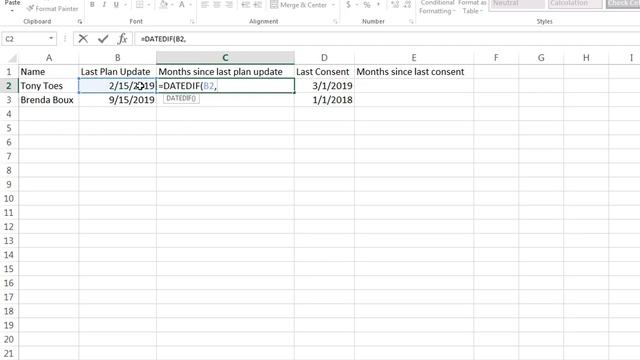Open Font settings dialog launcher

pyautogui.click(x=192, y=22)
